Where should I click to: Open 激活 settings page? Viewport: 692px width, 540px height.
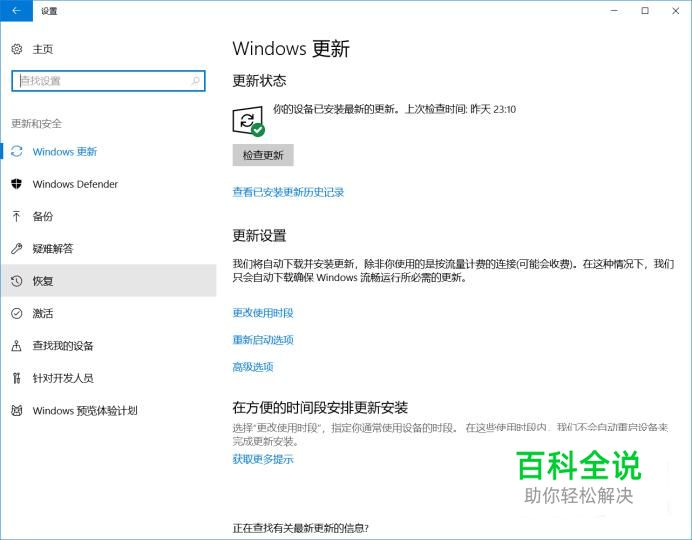tap(108, 313)
